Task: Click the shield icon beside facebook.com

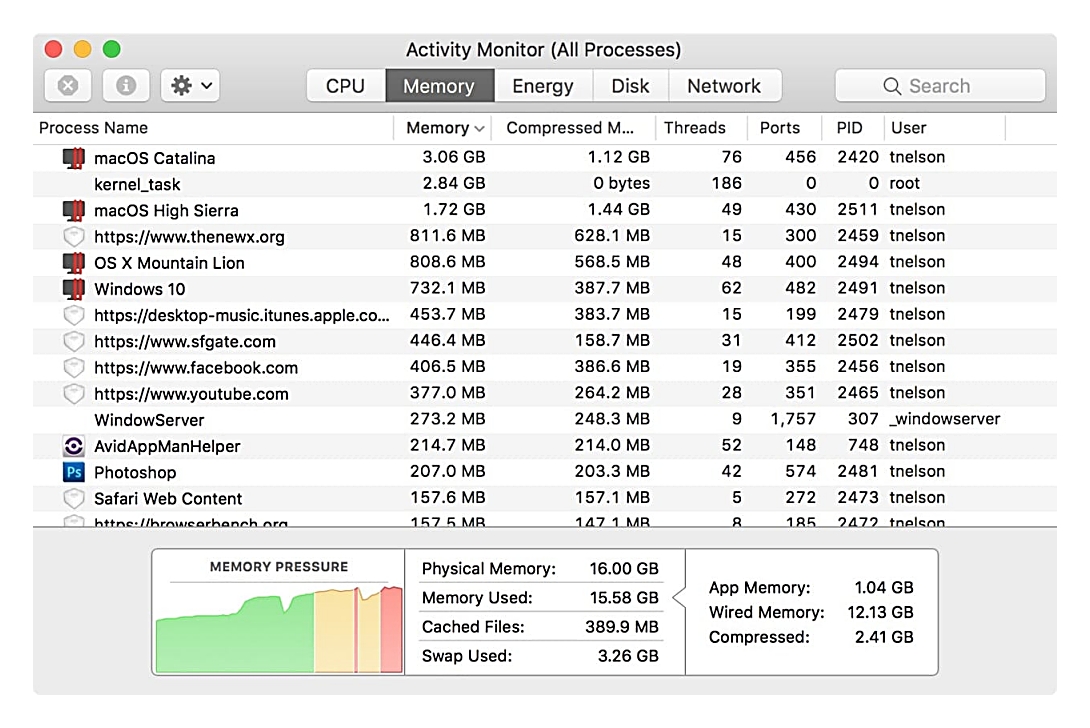Action: pyautogui.click(x=74, y=367)
